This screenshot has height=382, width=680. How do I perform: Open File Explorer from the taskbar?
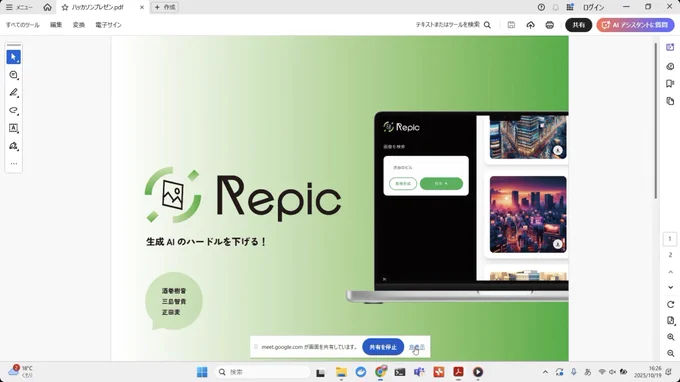tap(341, 372)
